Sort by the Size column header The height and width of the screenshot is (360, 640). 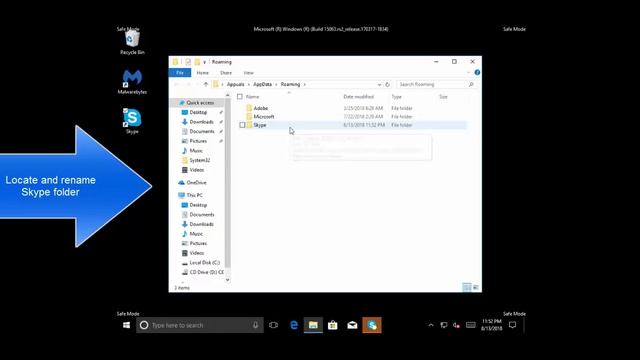tap(443, 97)
